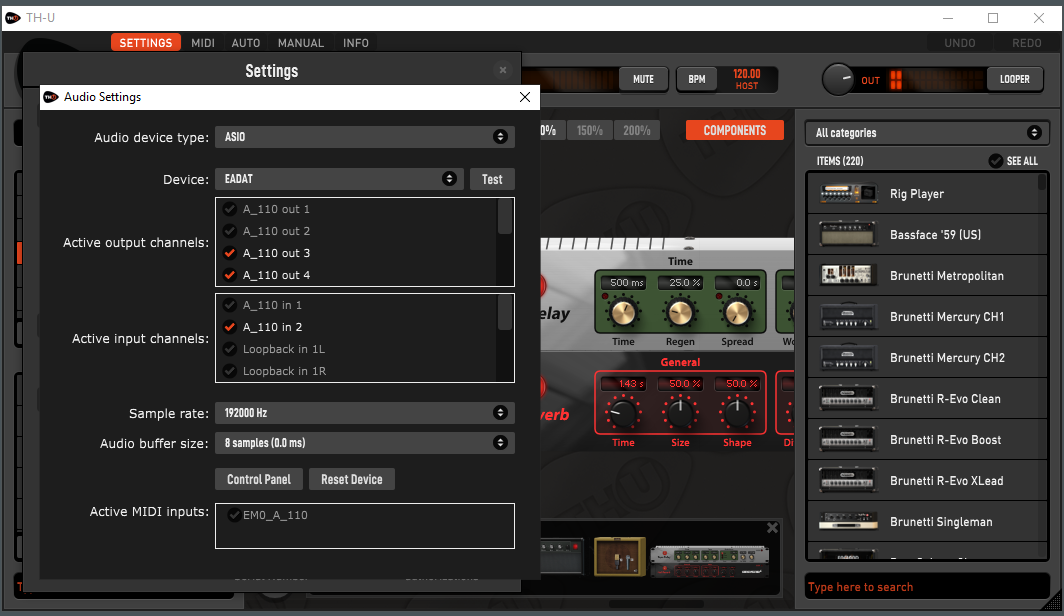
Task: Close the Audio Settings window
Action: click(x=525, y=97)
